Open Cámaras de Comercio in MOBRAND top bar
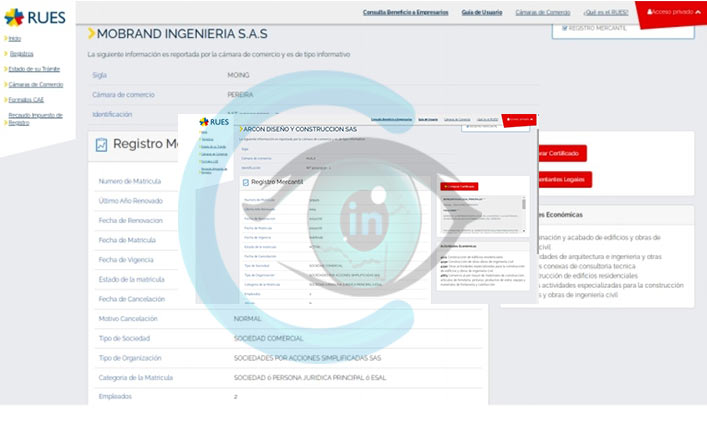 click(x=543, y=12)
